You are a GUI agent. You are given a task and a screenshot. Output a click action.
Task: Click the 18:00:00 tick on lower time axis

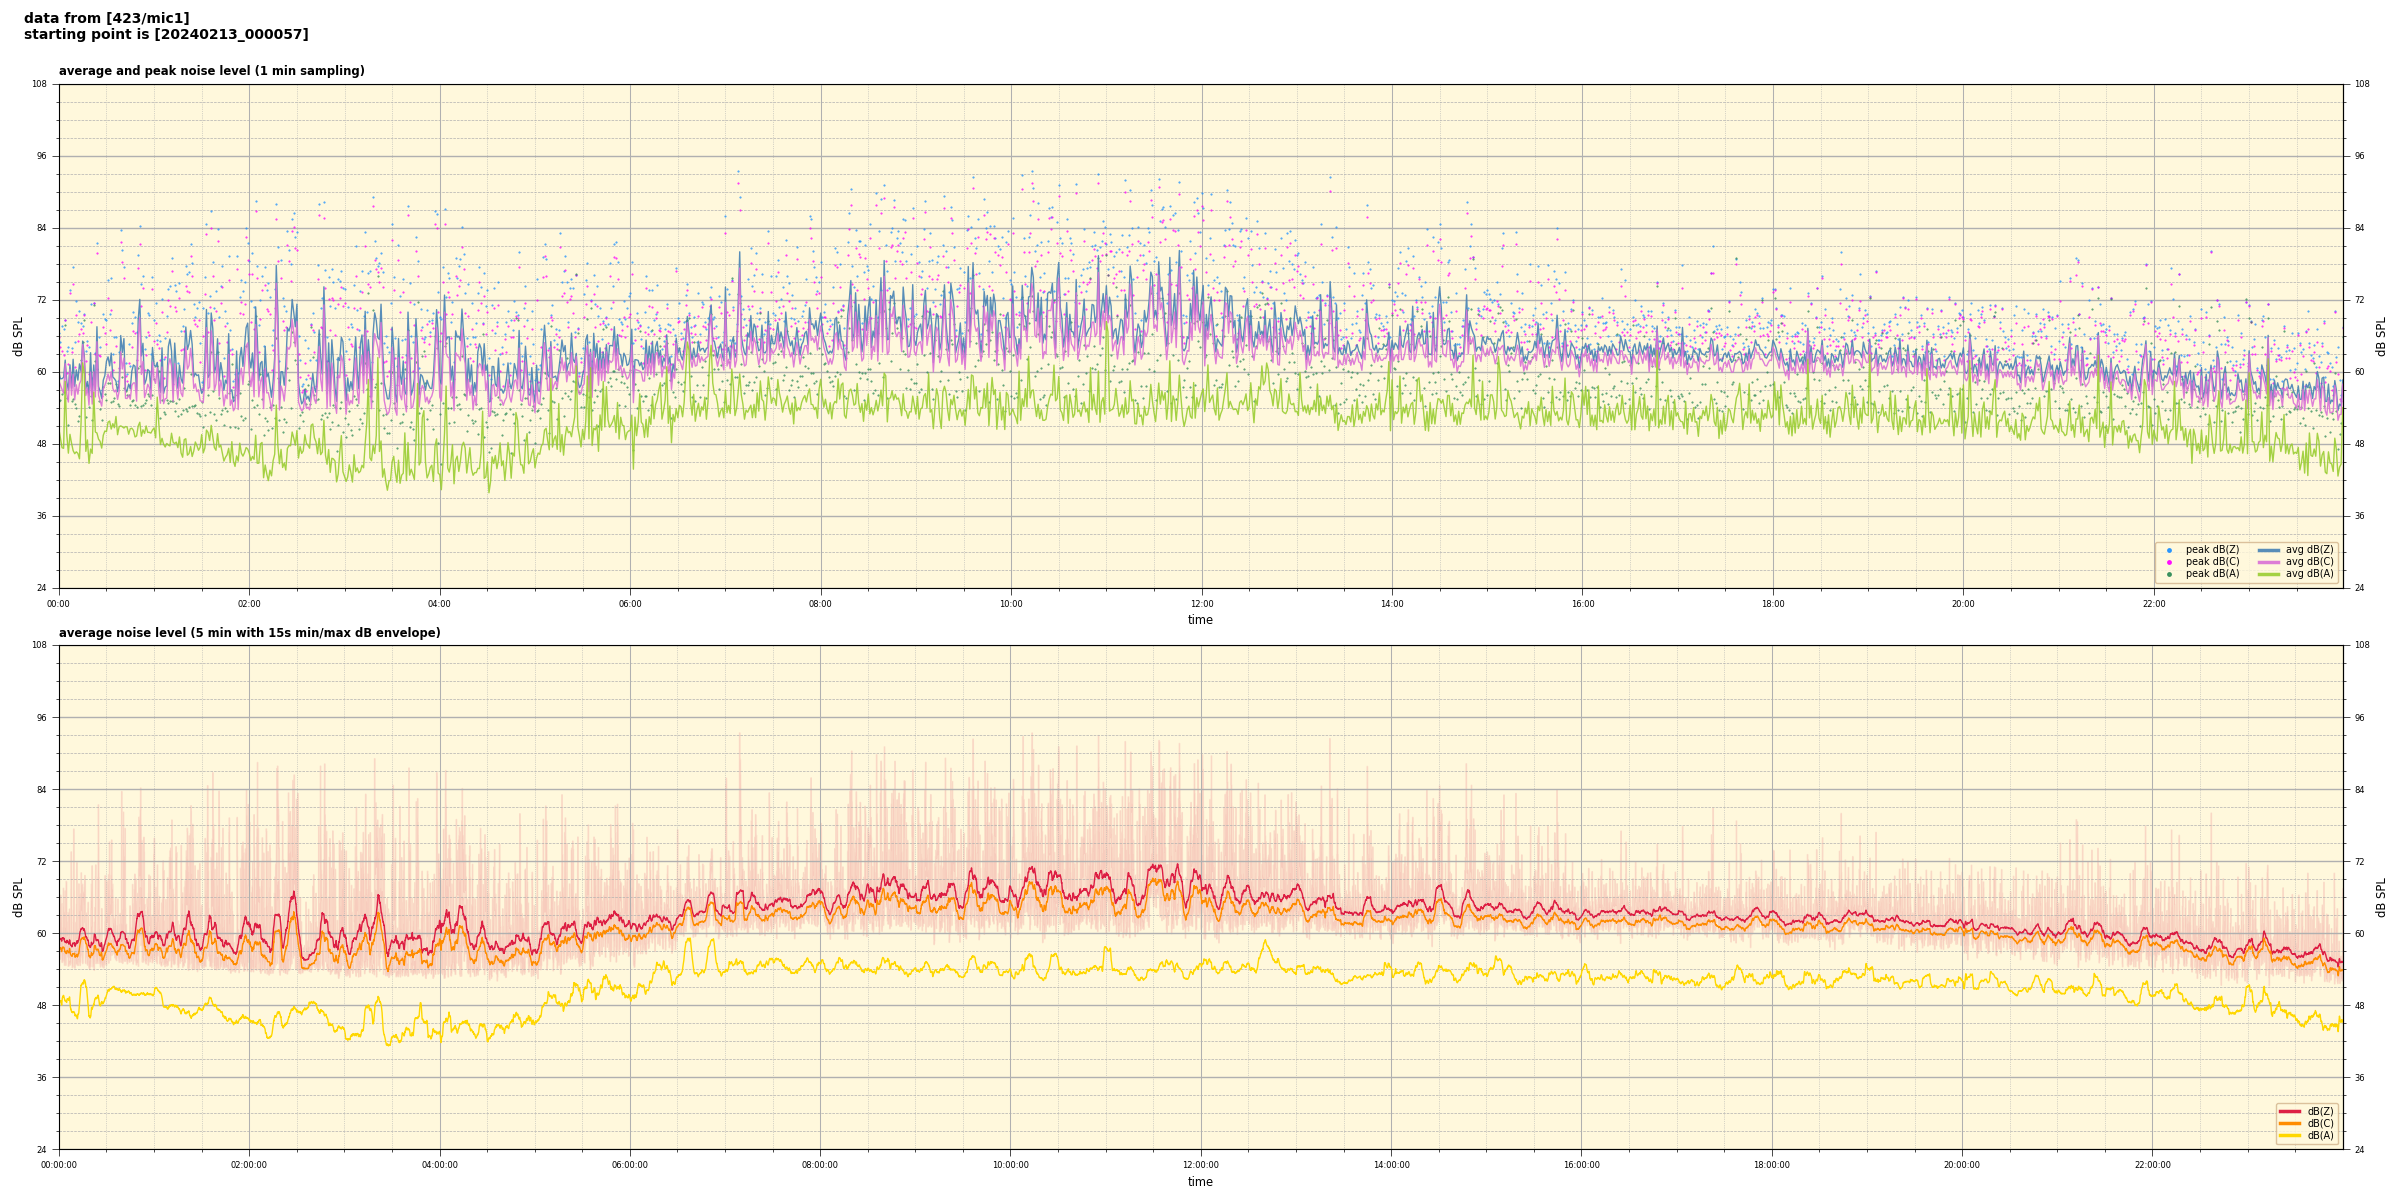click(1772, 1165)
